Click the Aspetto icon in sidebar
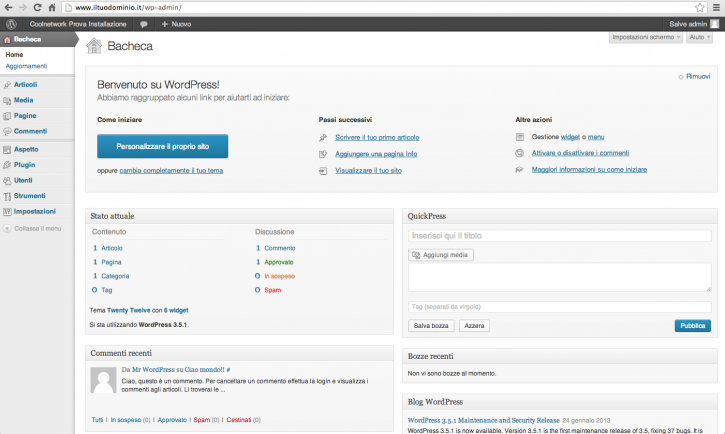This screenshot has width=725, height=434. (x=7, y=149)
